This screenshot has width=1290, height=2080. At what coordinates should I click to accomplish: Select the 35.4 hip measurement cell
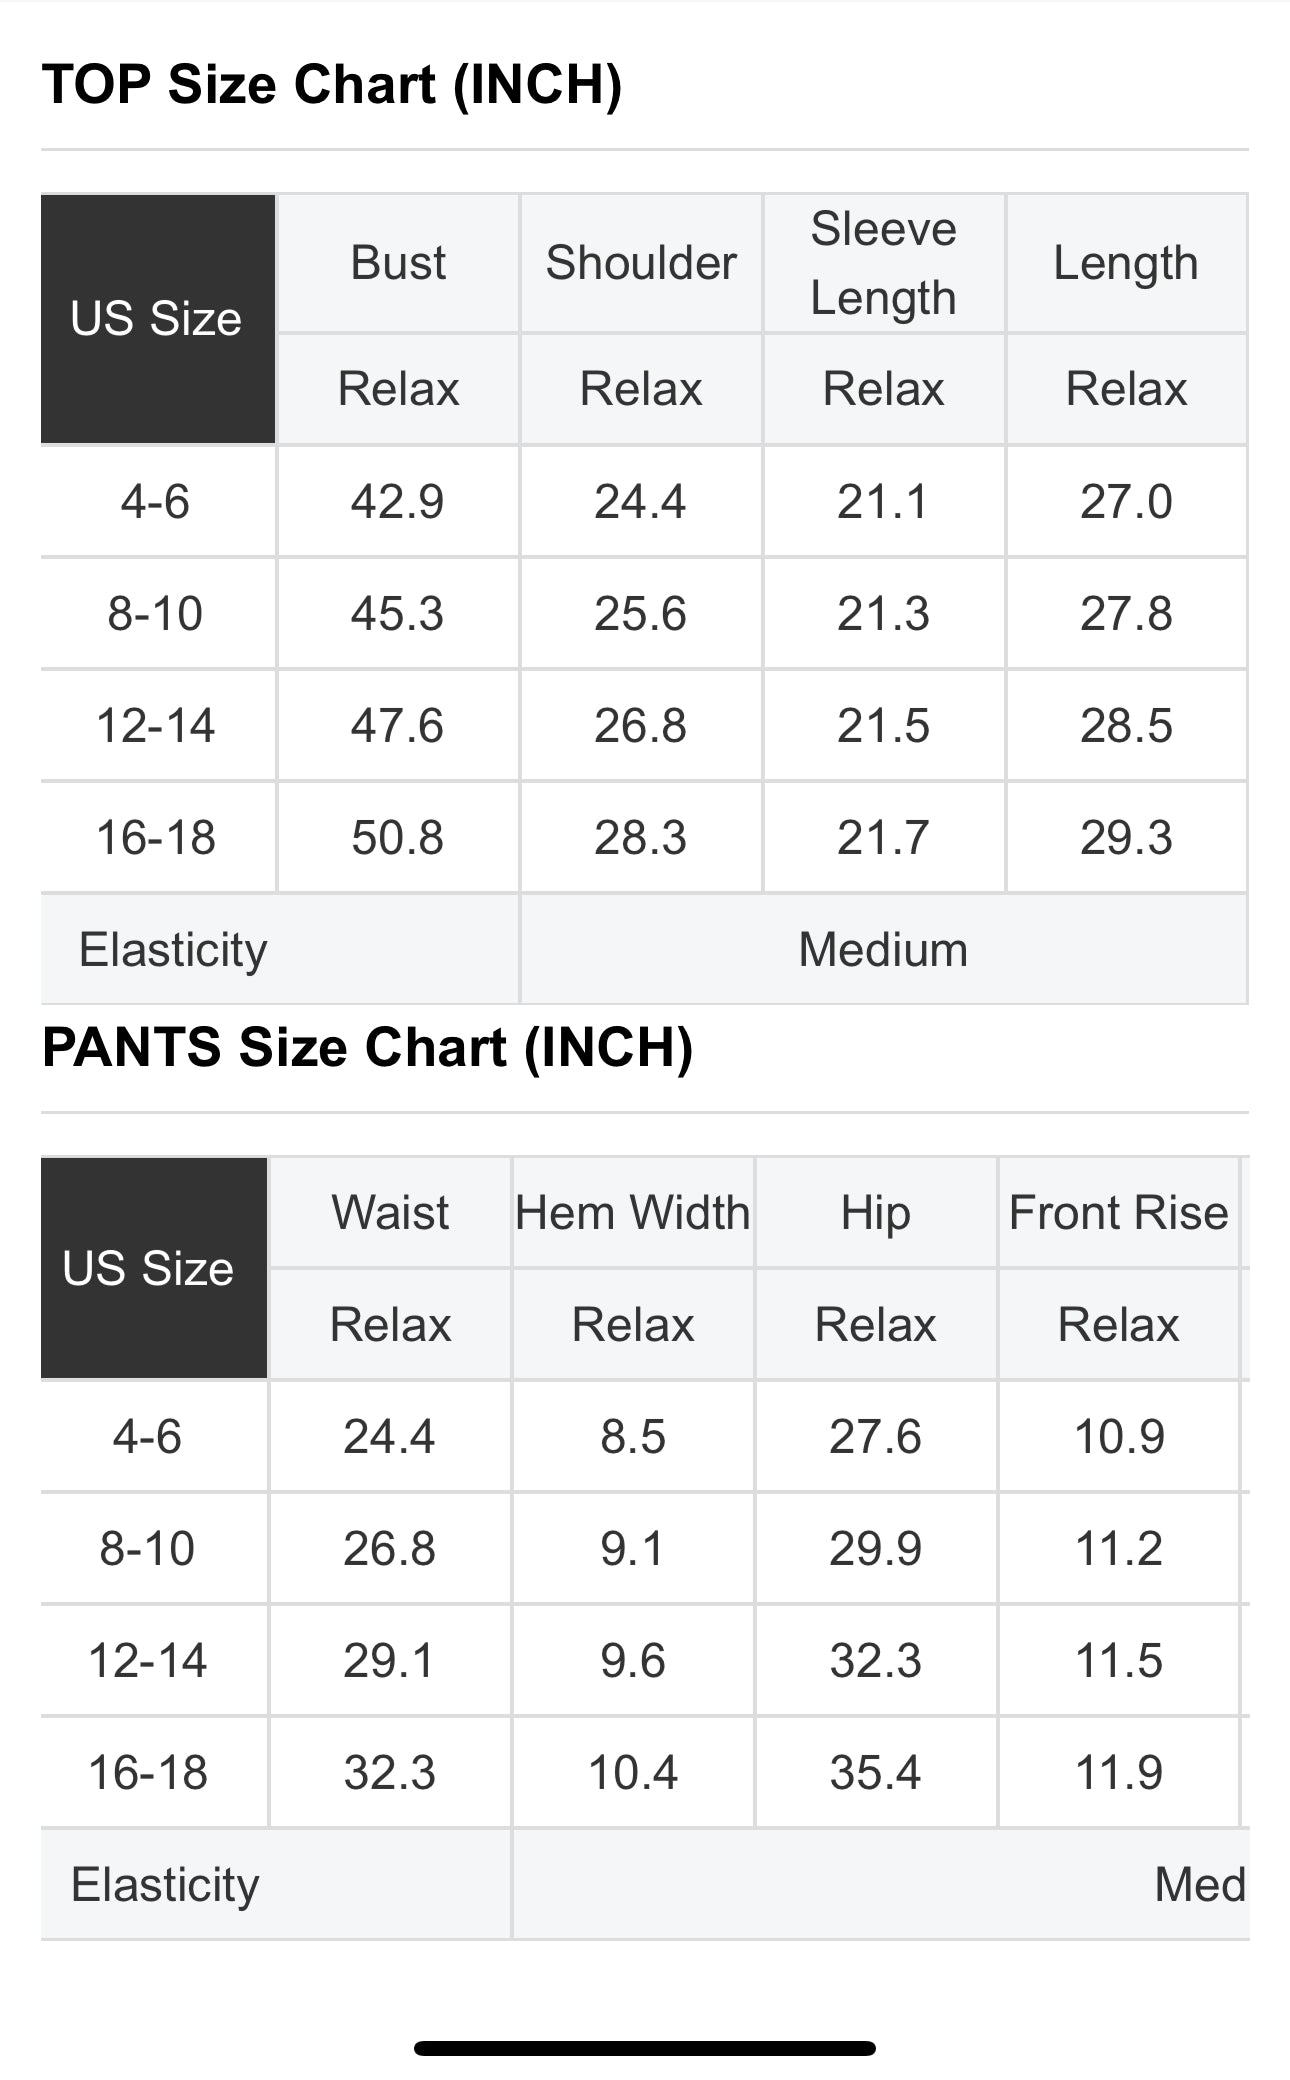click(x=875, y=1772)
